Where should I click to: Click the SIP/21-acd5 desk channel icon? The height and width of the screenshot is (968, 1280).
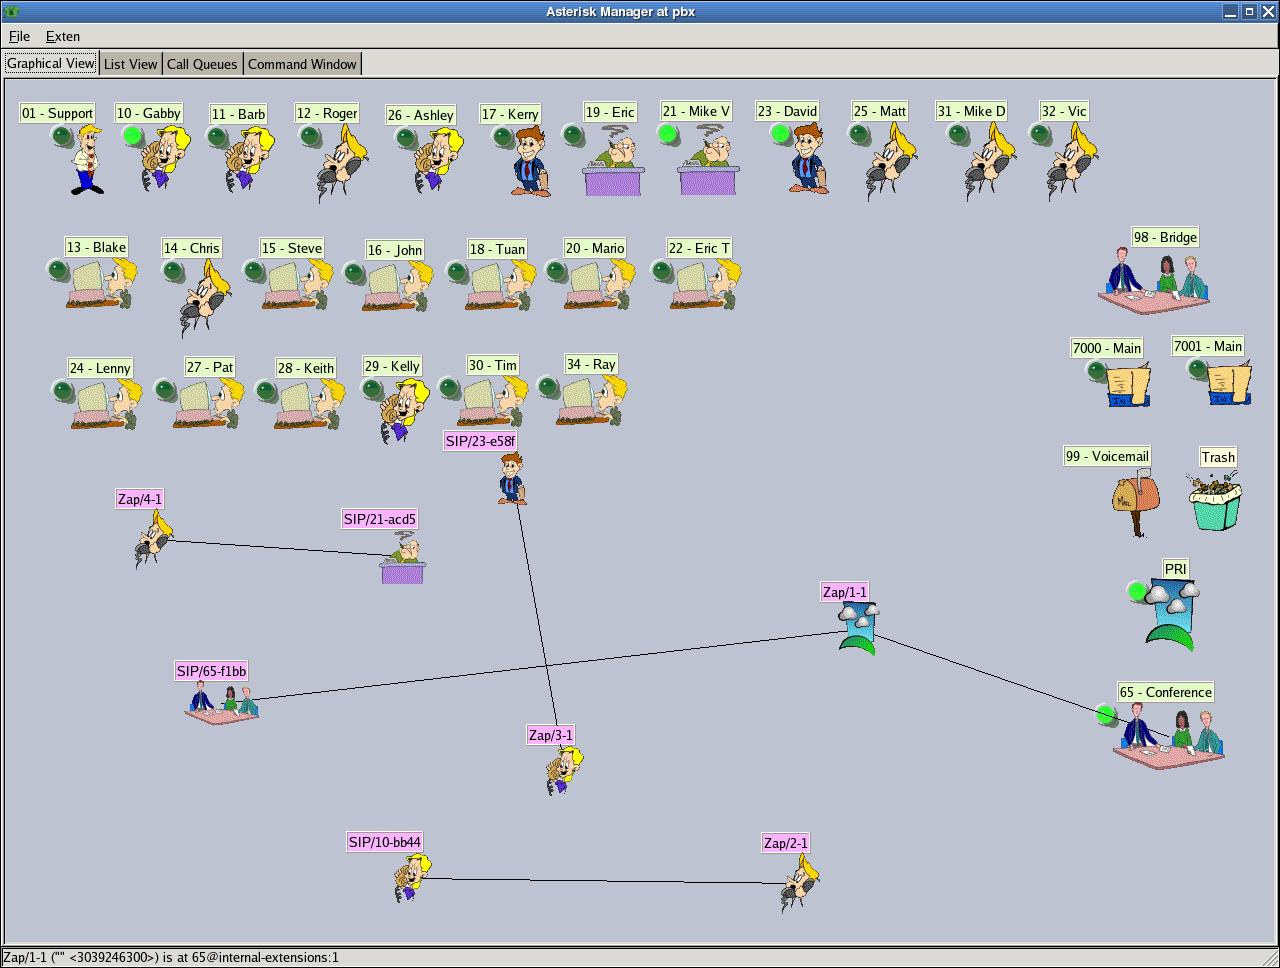403,560
